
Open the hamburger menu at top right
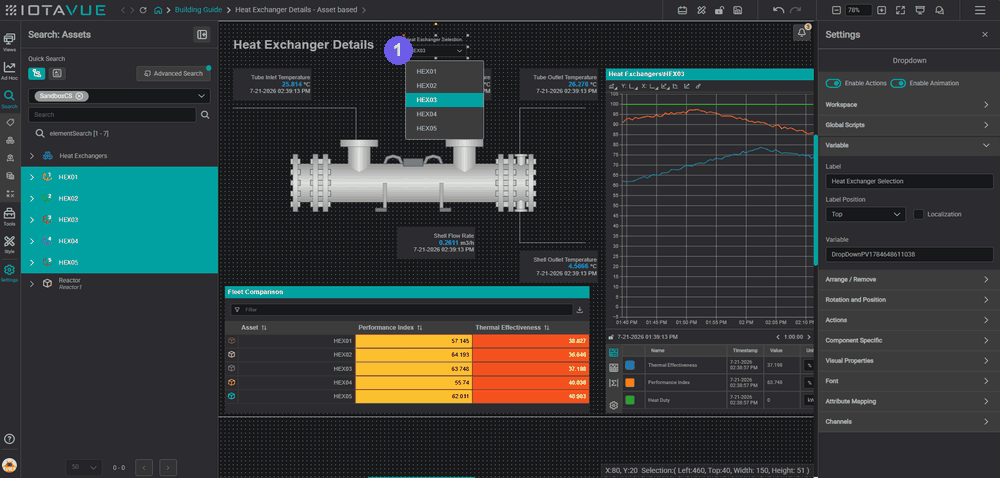tap(980, 10)
